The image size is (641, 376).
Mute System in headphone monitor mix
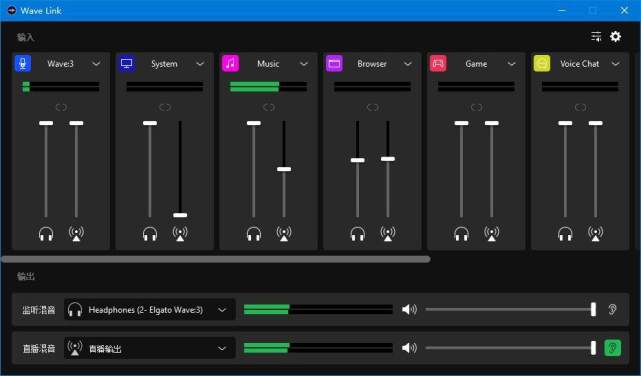pyautogui.click(x=150, y=234)
